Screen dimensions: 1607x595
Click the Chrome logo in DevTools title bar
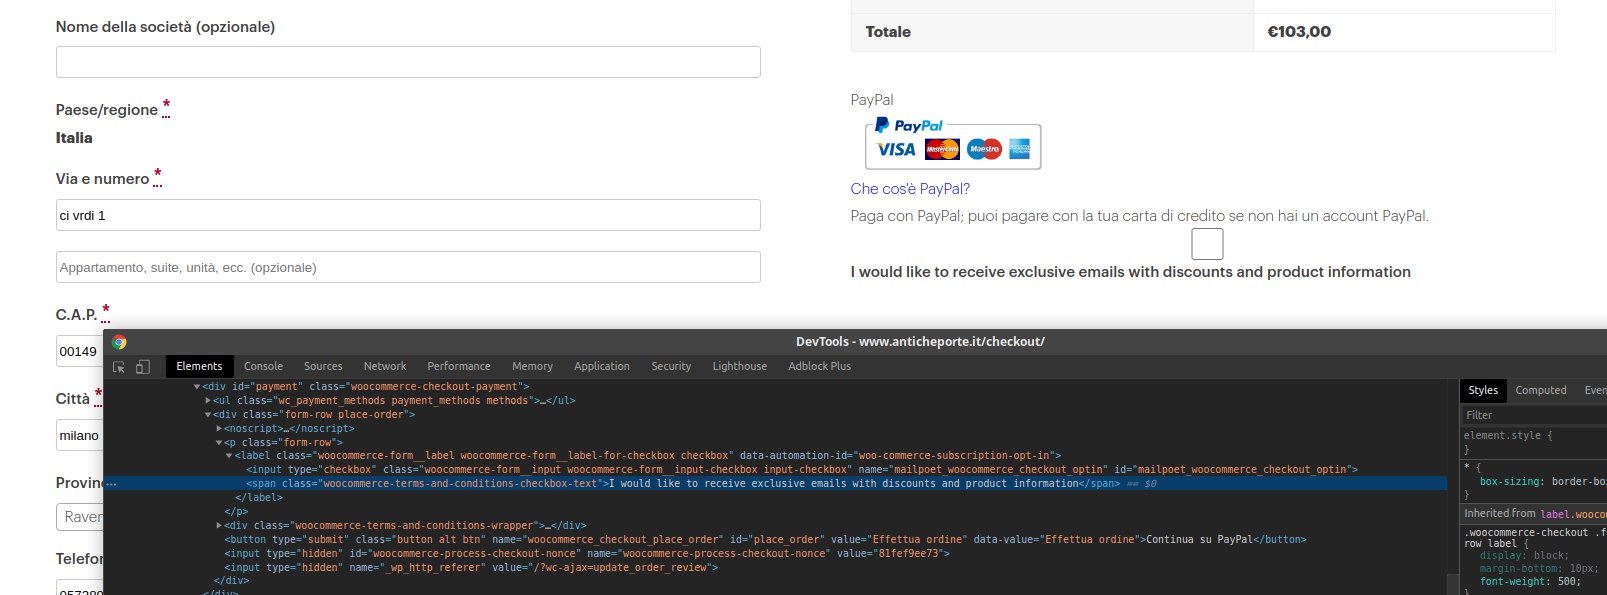click(119, 342)
